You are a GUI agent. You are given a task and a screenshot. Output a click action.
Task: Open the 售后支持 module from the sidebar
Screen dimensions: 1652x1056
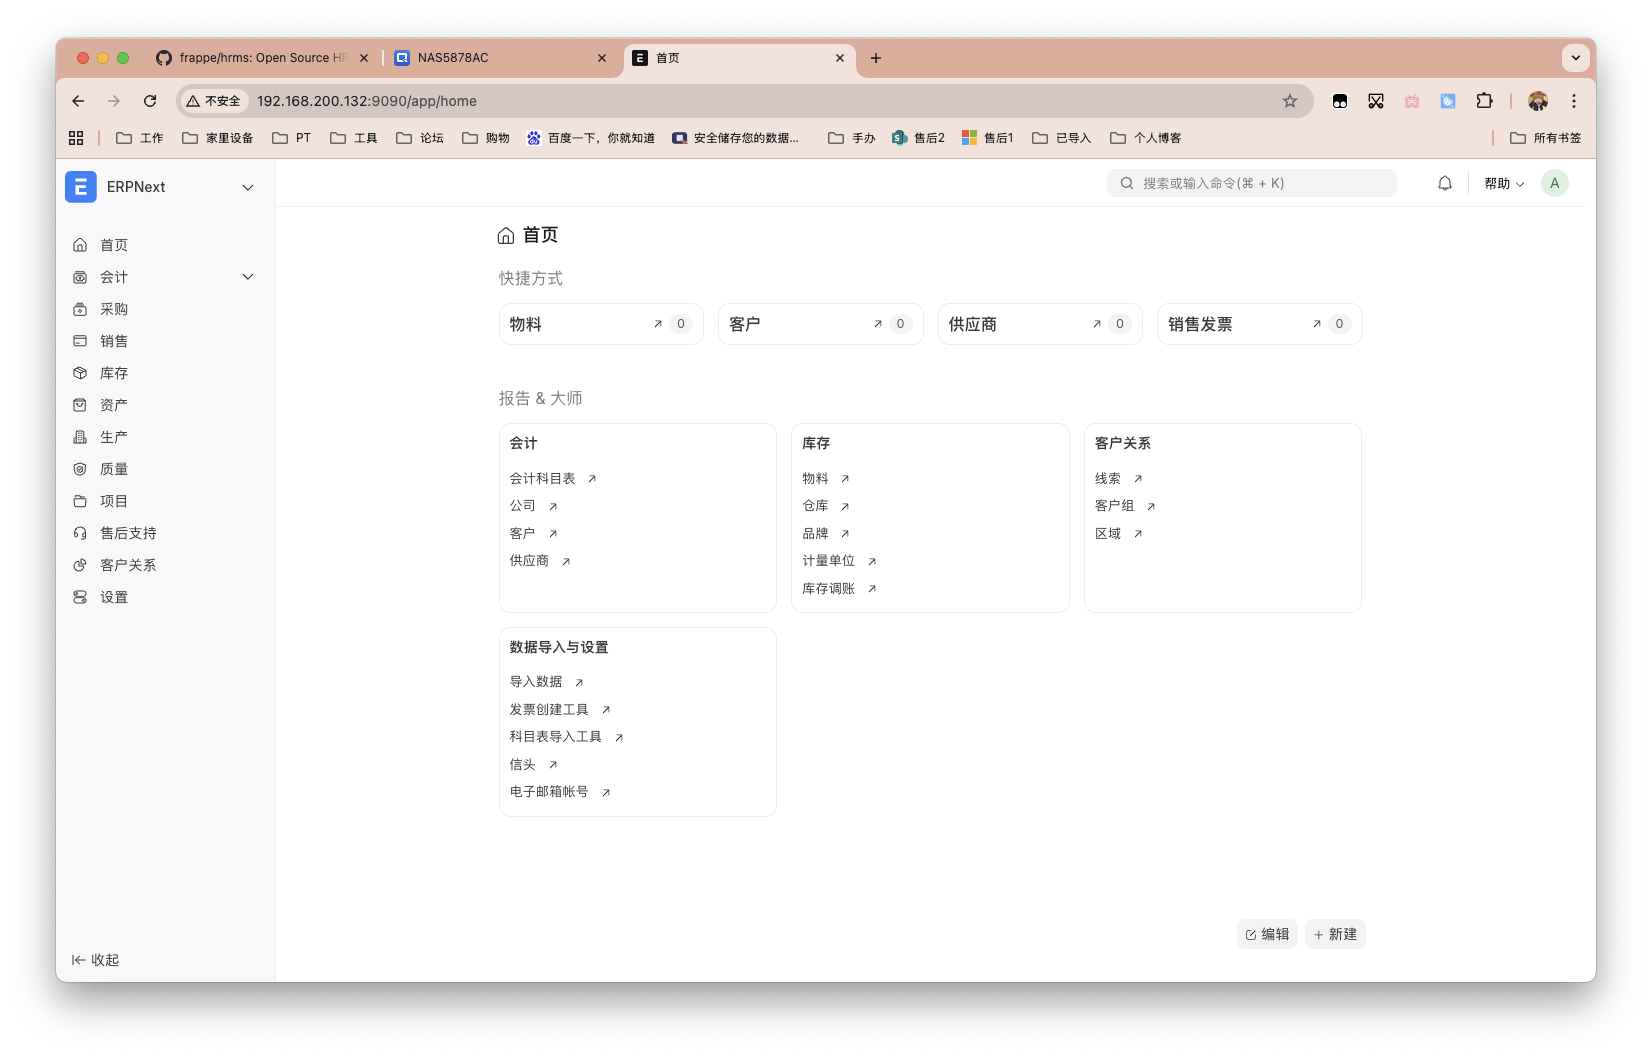126,533
